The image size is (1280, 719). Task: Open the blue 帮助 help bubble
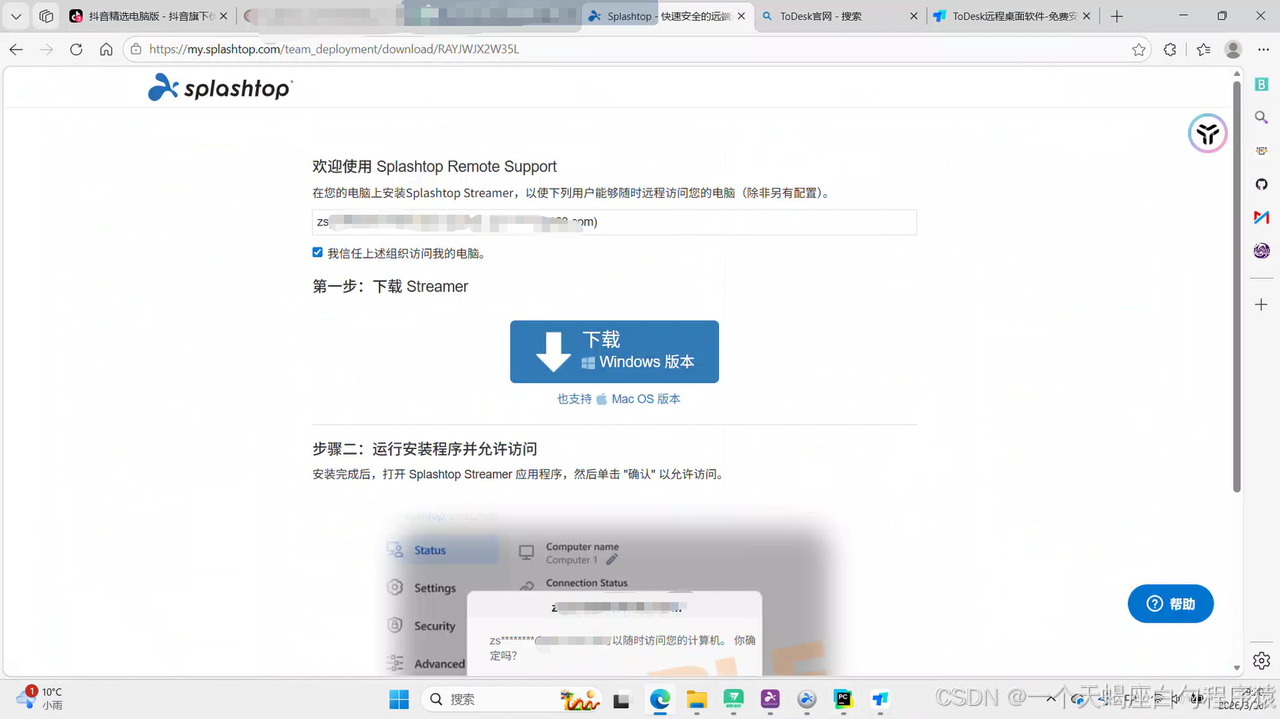[x=1170, y=603]
